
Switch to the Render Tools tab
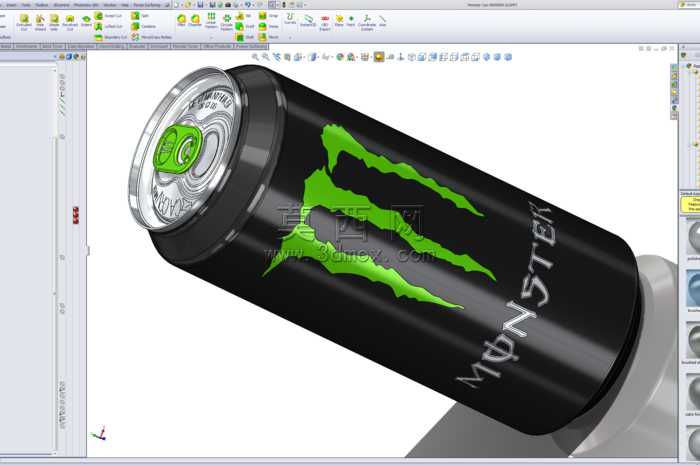186,46
